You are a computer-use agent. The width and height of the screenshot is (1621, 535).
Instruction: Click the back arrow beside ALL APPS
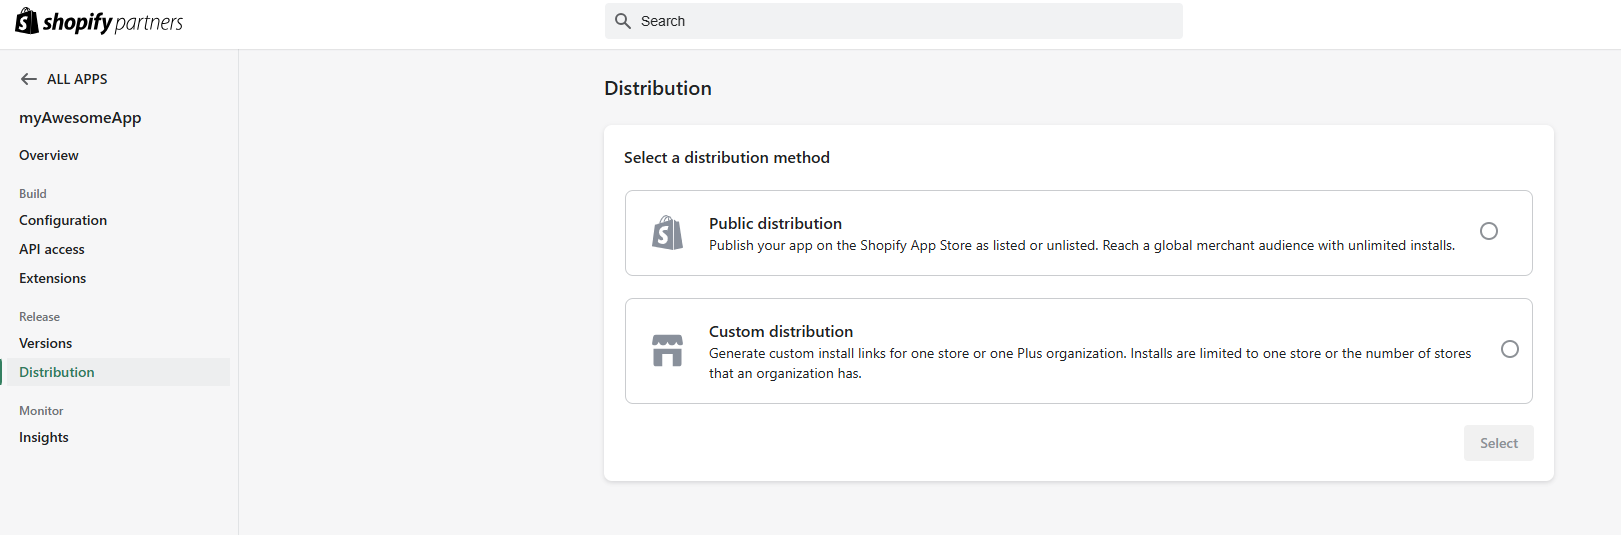click(29, 79)
